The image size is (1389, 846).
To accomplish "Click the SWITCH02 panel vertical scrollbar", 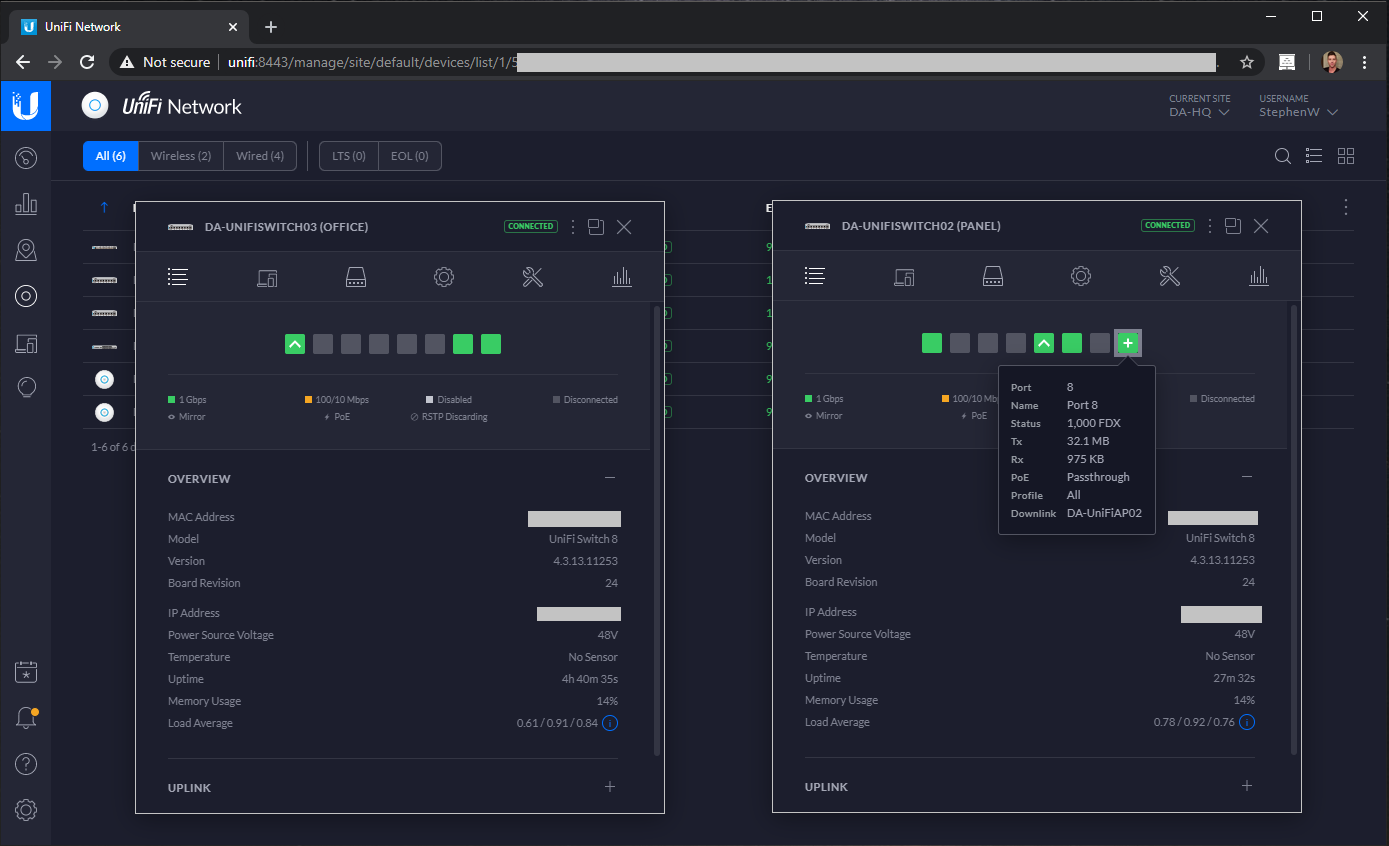I will coord(1293,530).
